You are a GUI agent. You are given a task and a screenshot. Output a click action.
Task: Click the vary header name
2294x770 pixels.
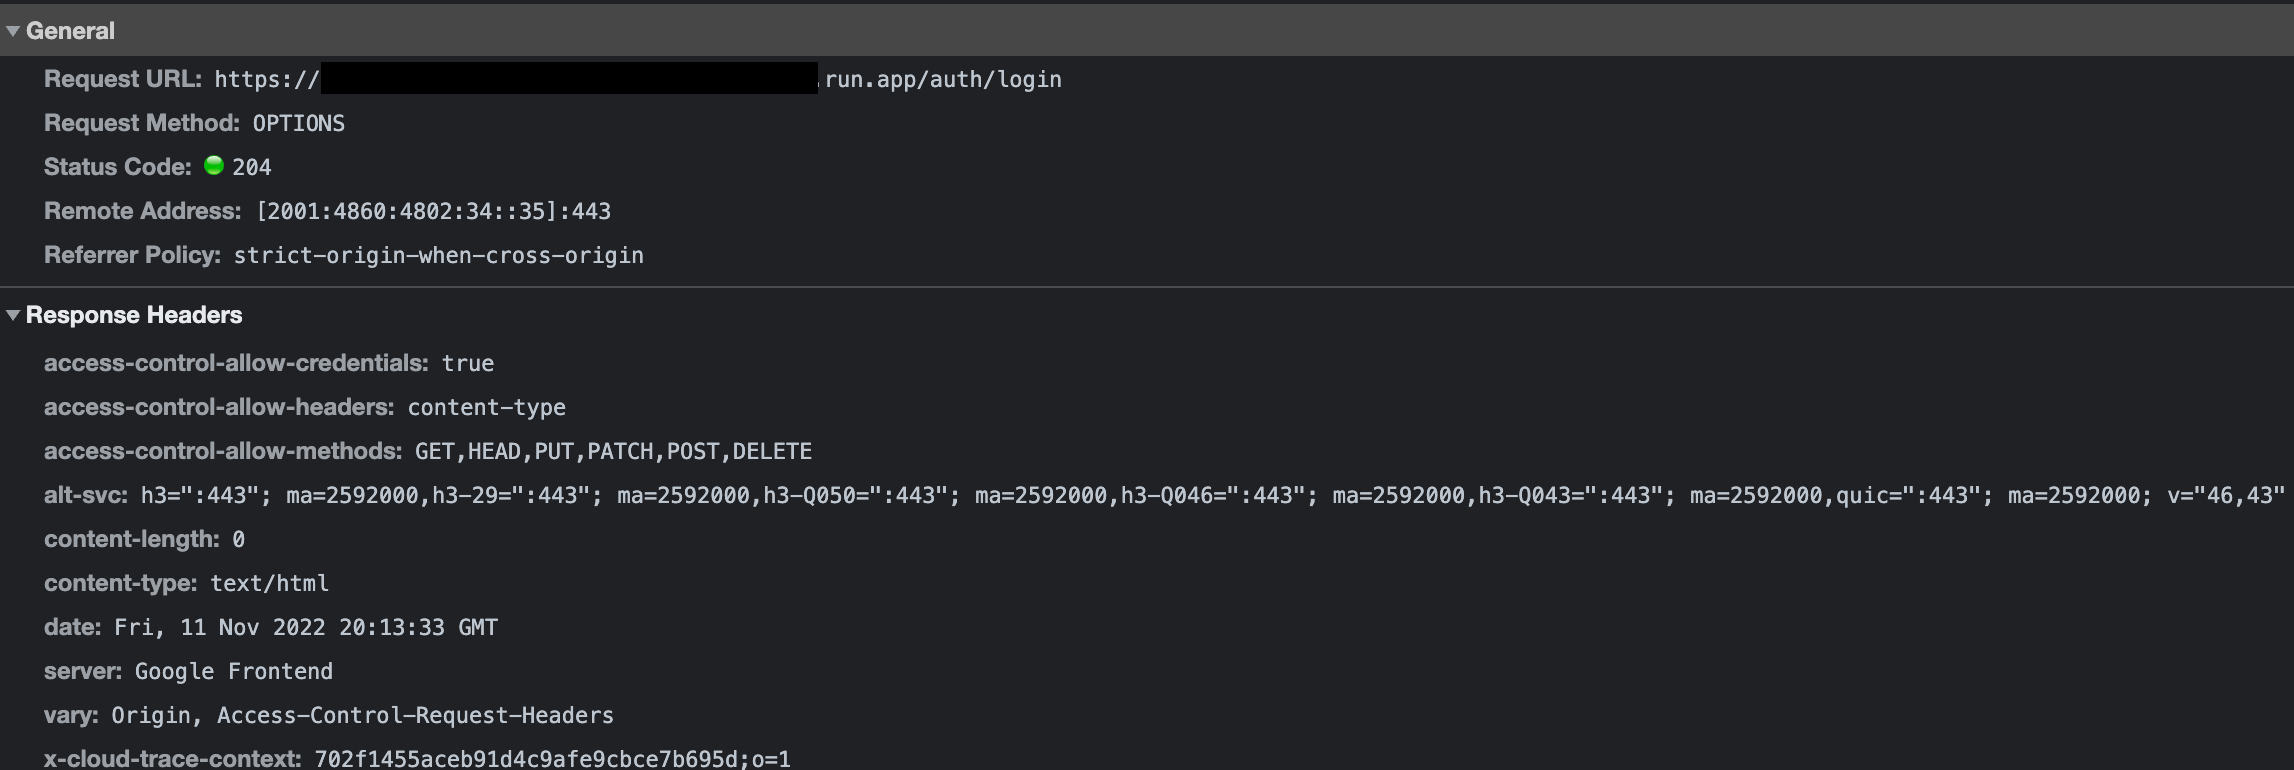(x=71, y=715)
